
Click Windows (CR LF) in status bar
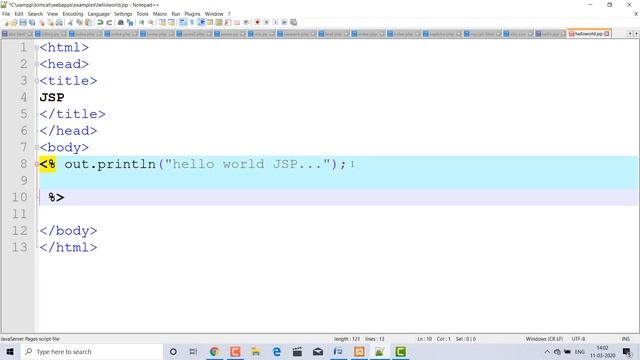544,339
